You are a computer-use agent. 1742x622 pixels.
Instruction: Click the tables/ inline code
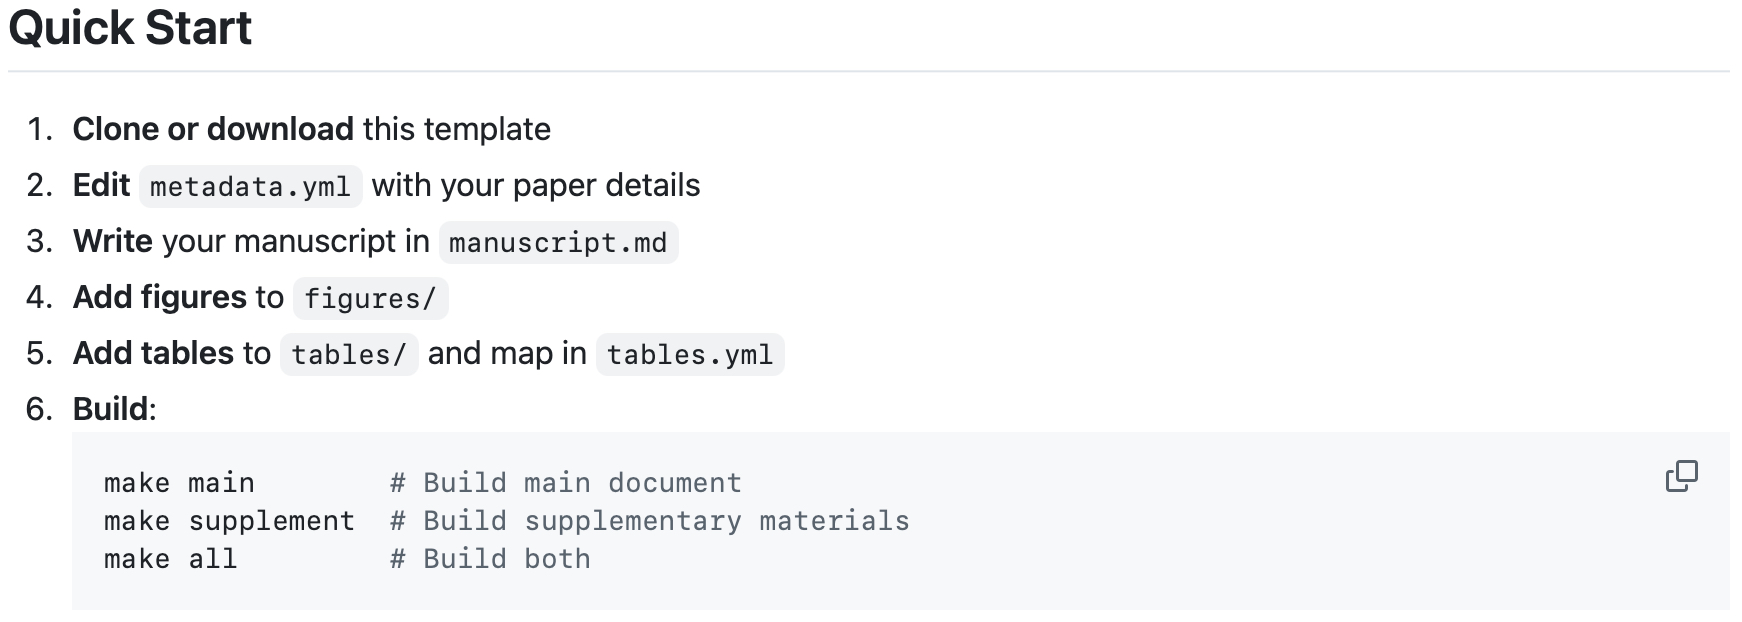348,355
